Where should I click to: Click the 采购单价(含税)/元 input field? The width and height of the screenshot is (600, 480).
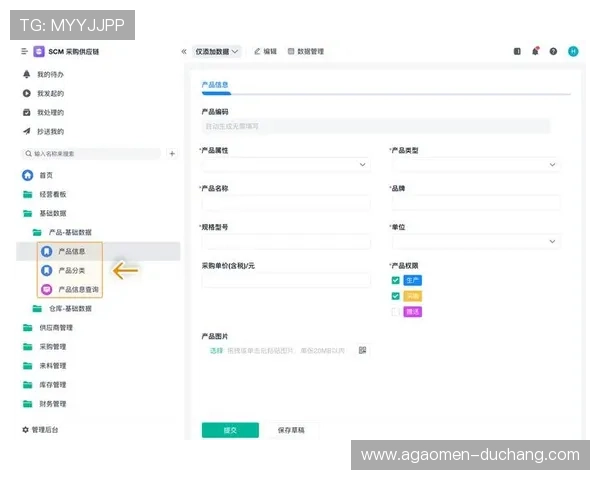coord(286,280)
